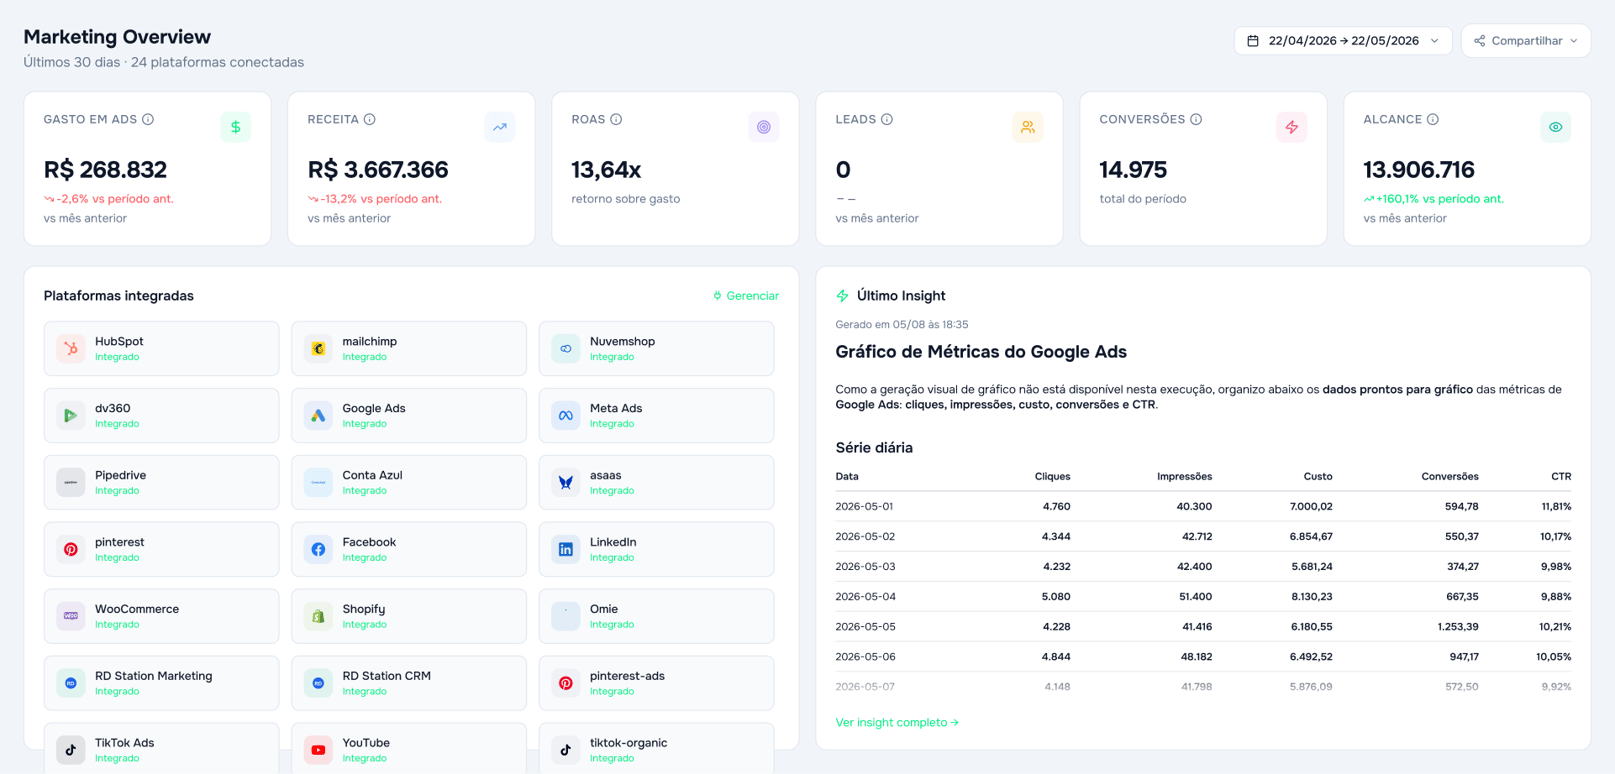Click the info icon beside ROAS
This screenshot has height=774, width=1615.
pyautogui.click(x=616, y=119)
